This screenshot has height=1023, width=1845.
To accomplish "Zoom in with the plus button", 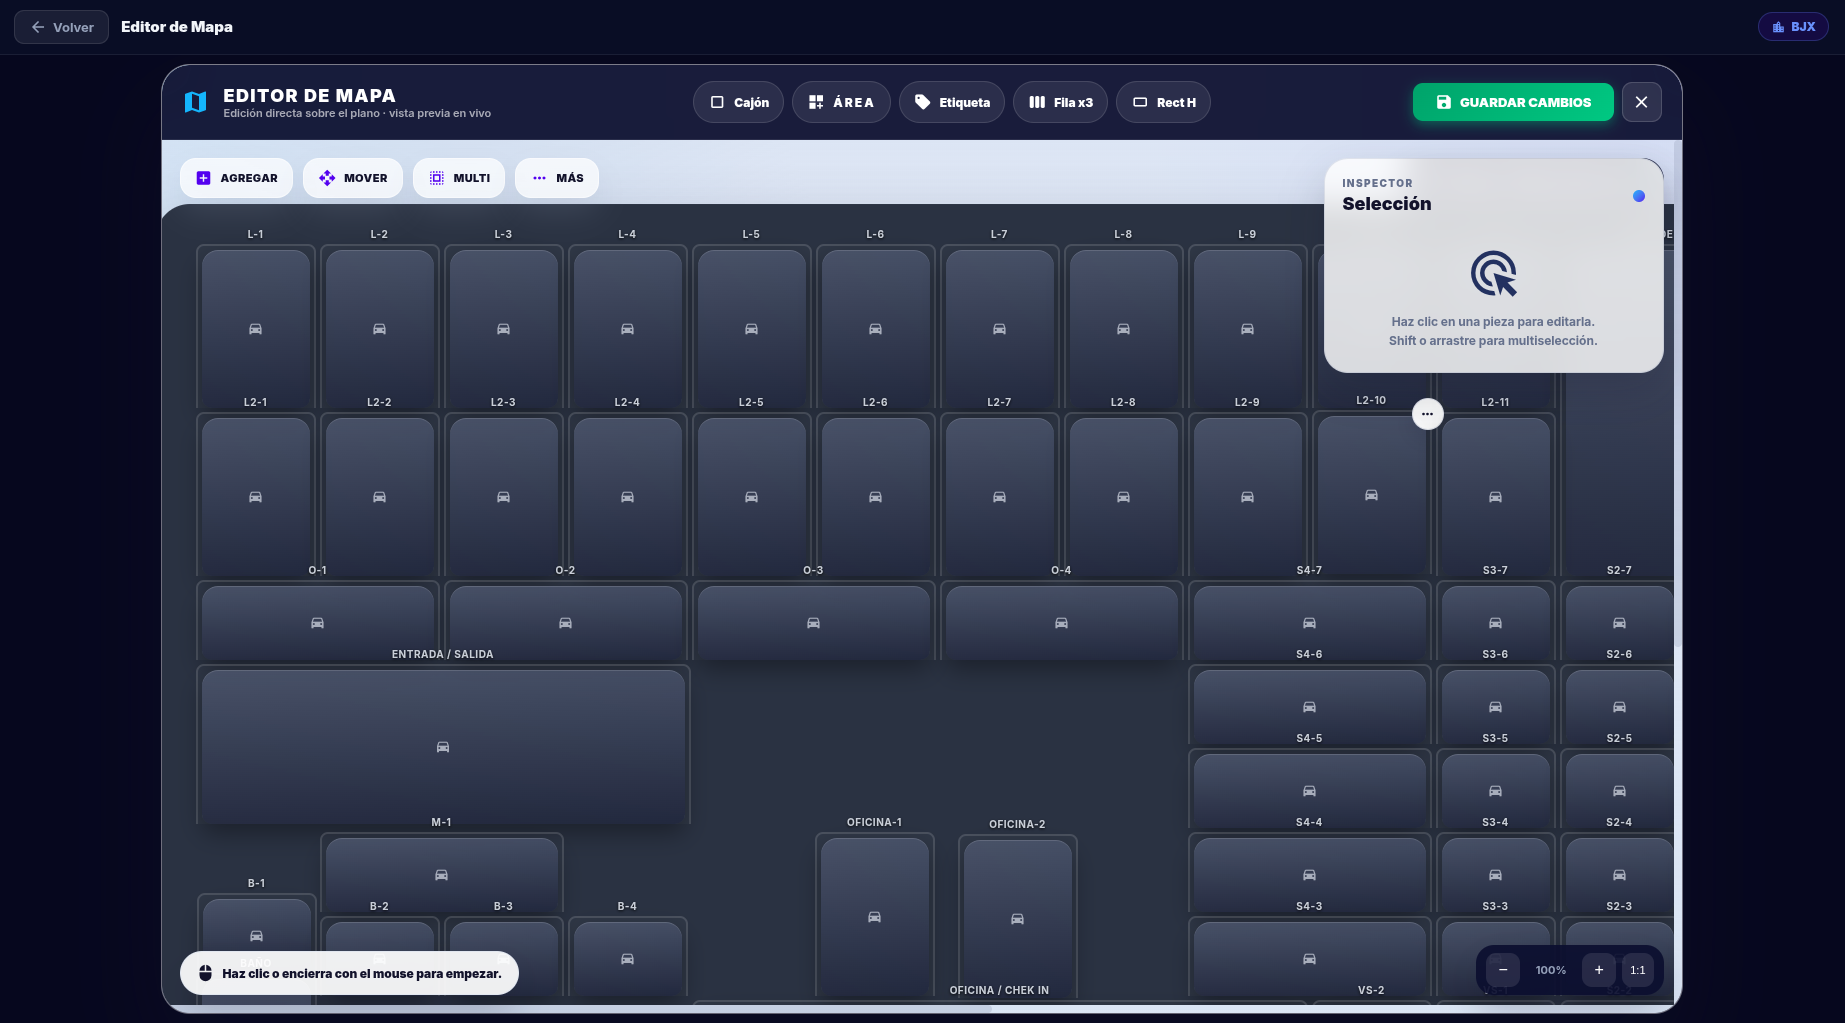I will [x=1598, y=970].
